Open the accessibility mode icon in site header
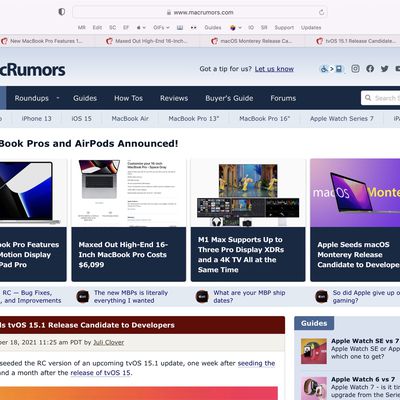This screenshot has height=400, width=400. click(x=331, y=69)
